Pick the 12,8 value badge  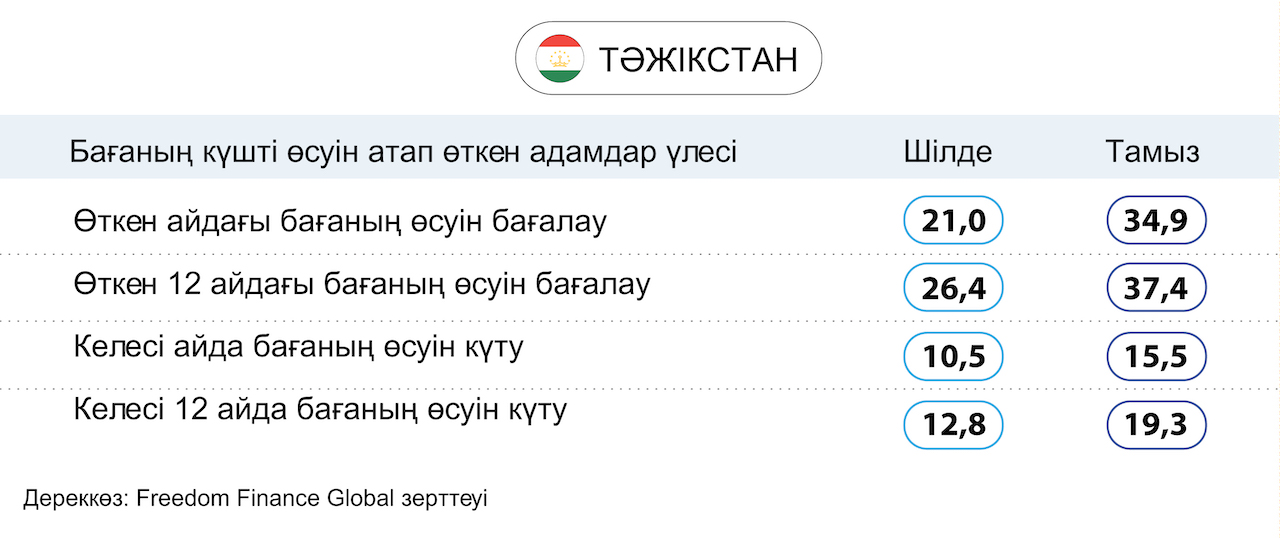click(953, 425)
